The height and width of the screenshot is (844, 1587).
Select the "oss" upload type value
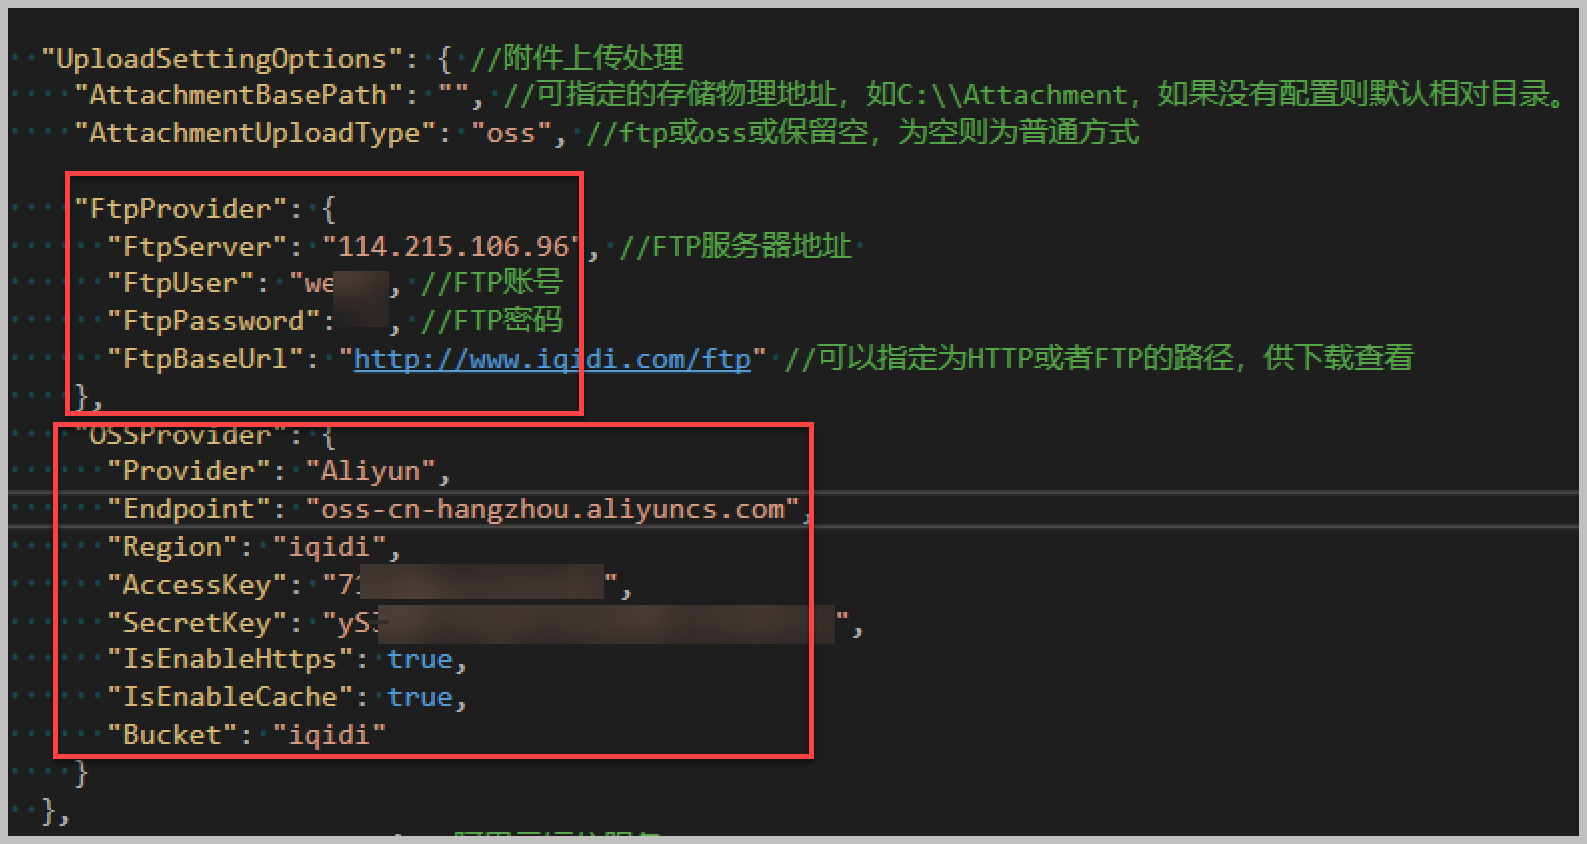point(510,132)
